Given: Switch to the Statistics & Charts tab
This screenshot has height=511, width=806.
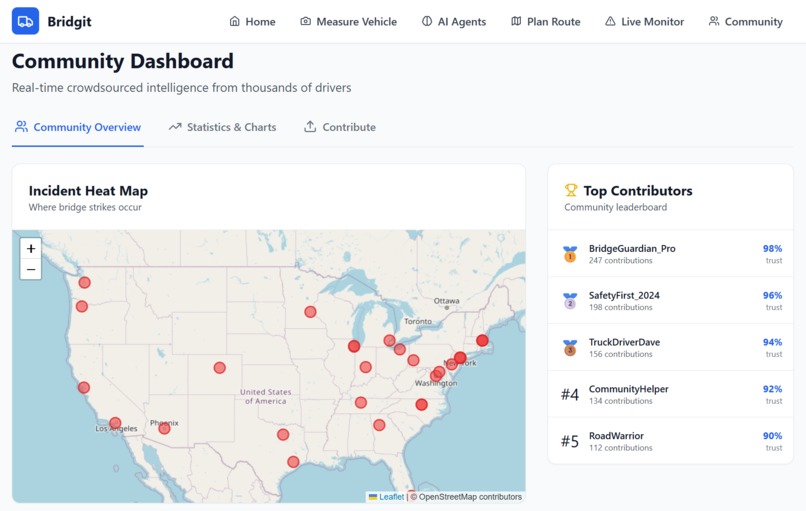Looking at the screenshot, I should [223, 127].
